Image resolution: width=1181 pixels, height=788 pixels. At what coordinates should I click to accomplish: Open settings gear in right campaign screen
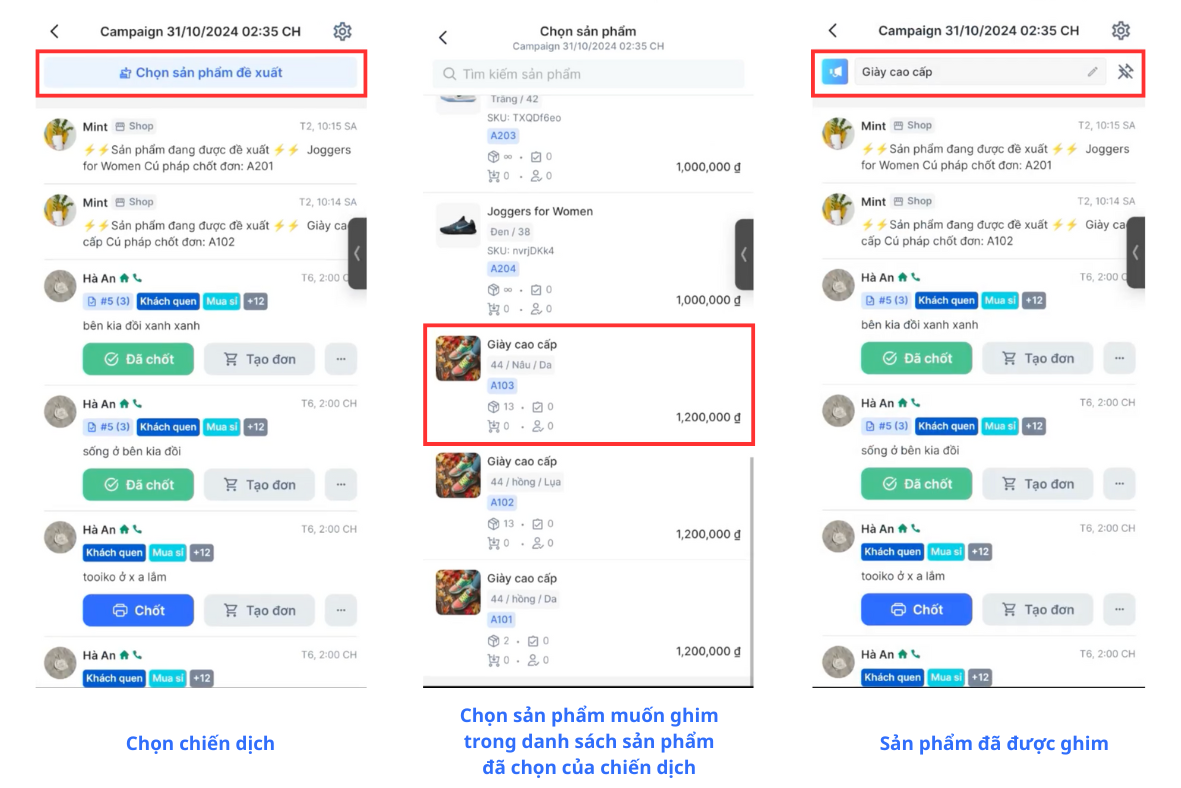click(x=1120, y=31)
